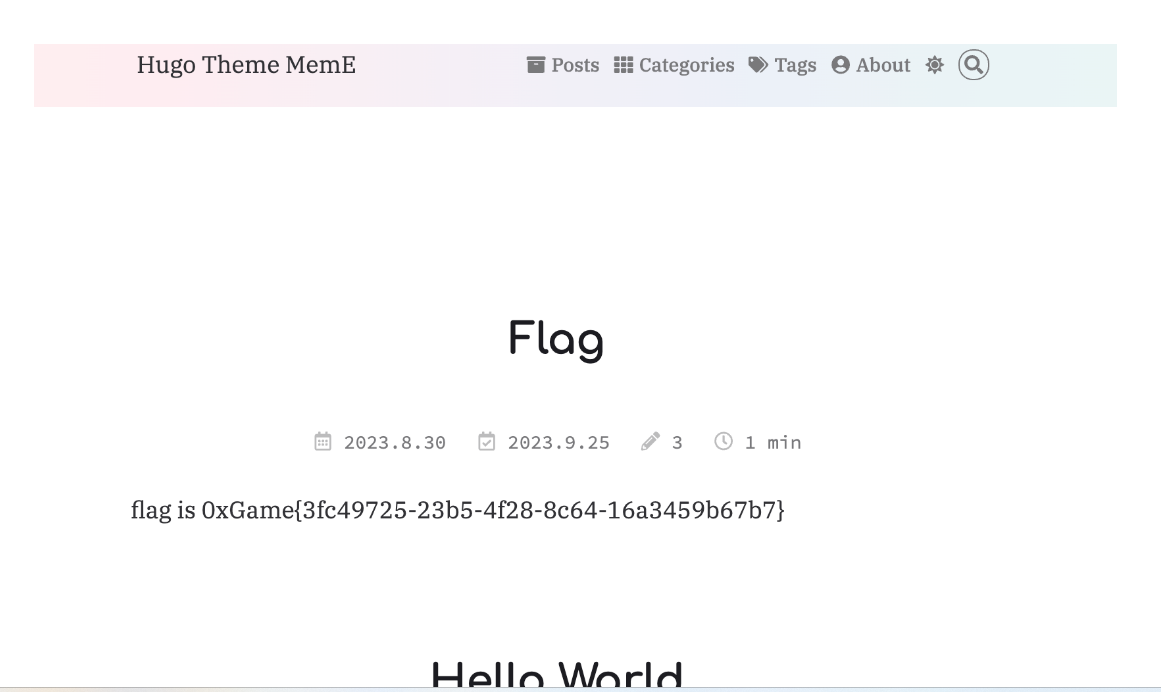The width and height of the screenshot is (1161, 692).
Task: Click the About person icon
Action: [838, 64]
